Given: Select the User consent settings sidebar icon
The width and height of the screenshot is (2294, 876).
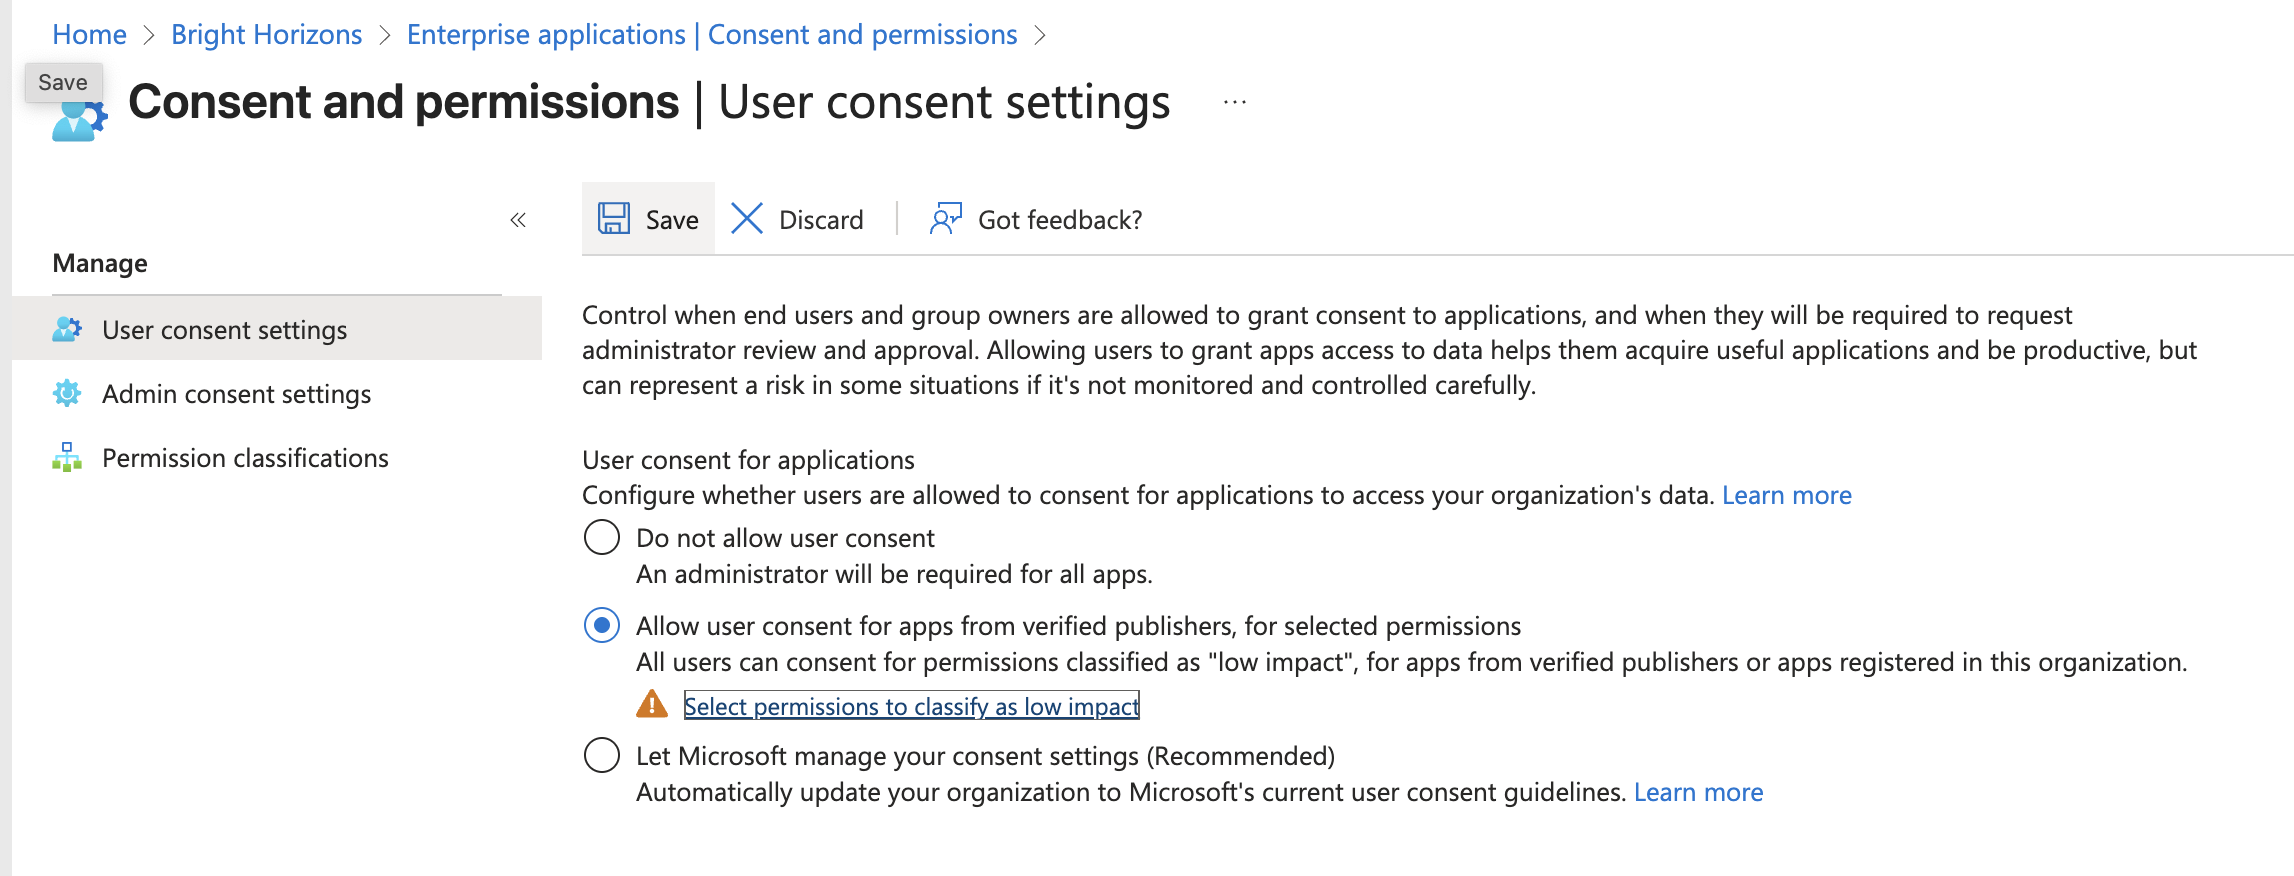Looking at the screenshot, I should tap(66, 329).
